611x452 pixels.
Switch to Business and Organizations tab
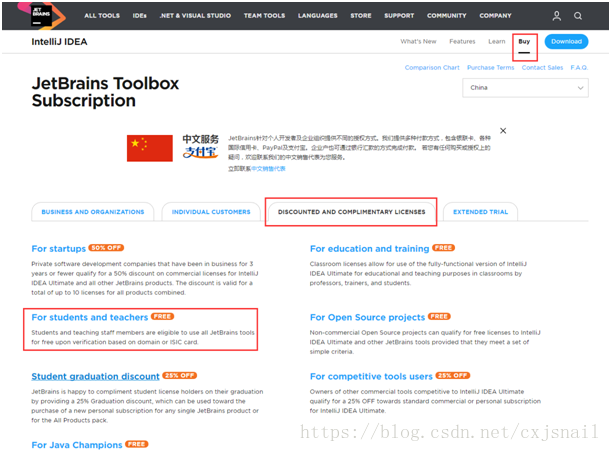(93, 212)
